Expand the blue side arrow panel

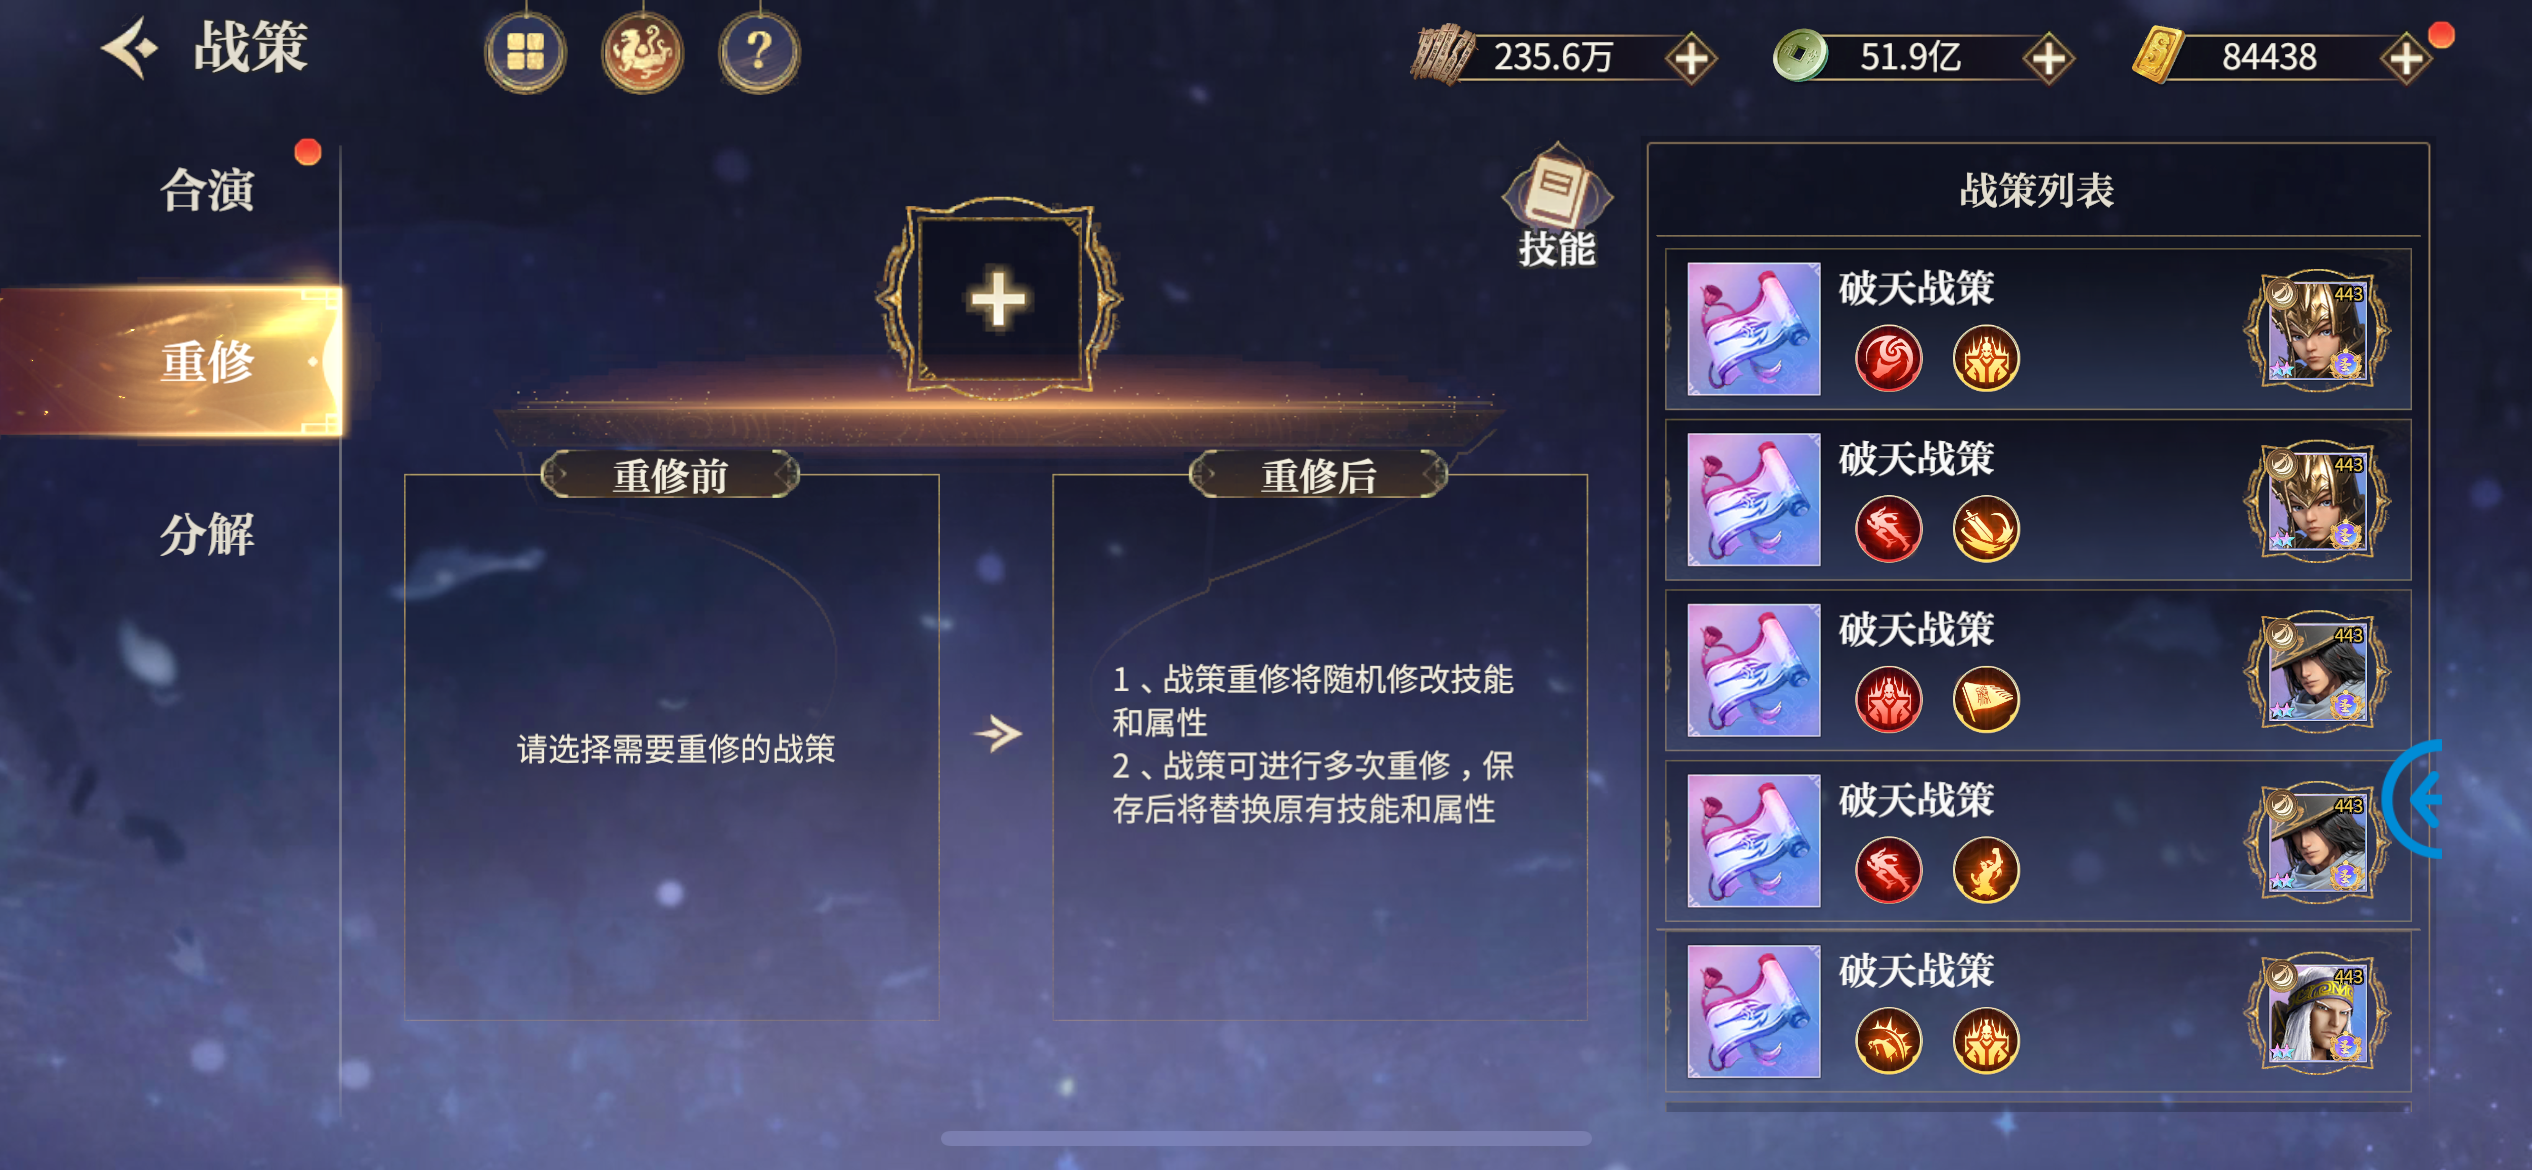point(2415,799)
